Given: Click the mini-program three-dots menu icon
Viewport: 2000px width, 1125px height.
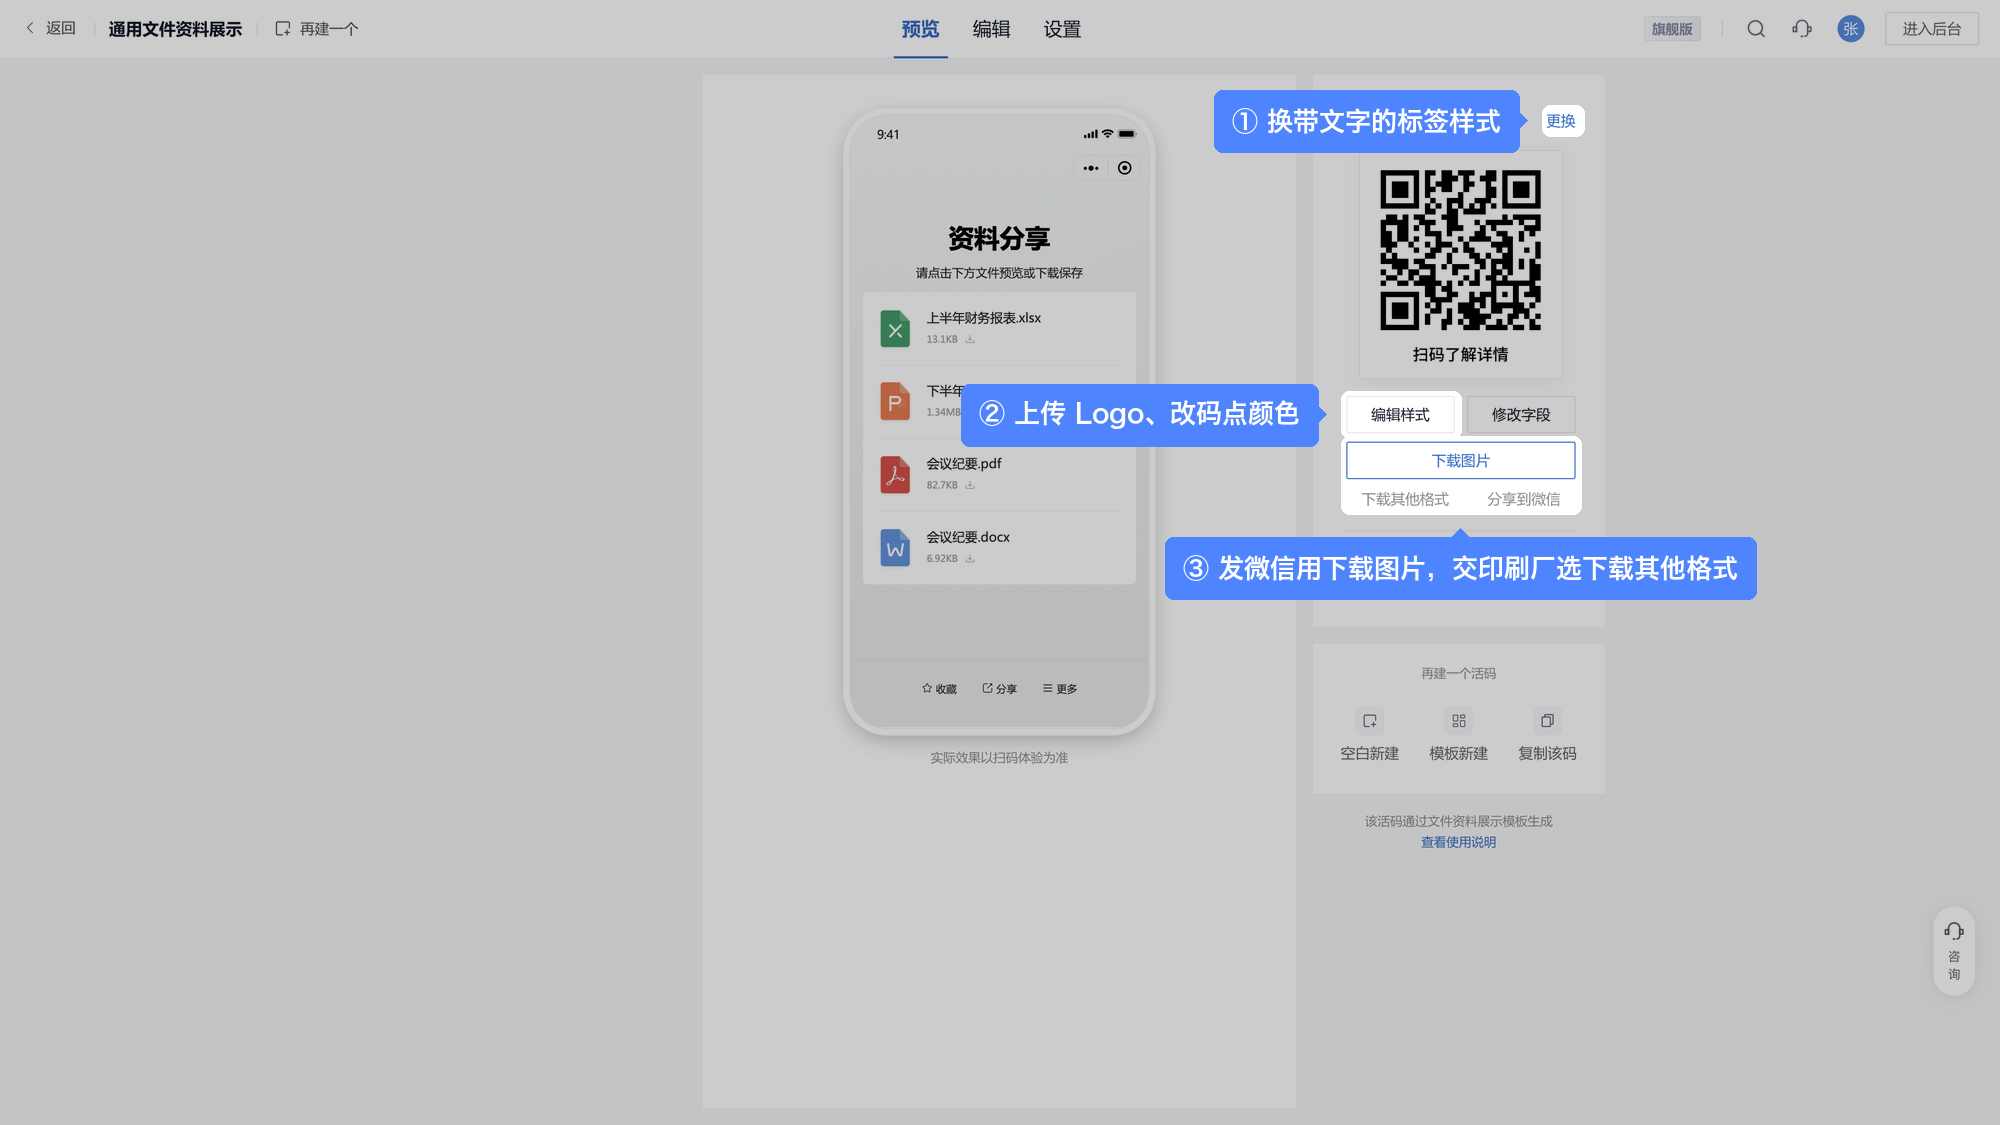Looking at the screenshot, I should click(1091, 168).
